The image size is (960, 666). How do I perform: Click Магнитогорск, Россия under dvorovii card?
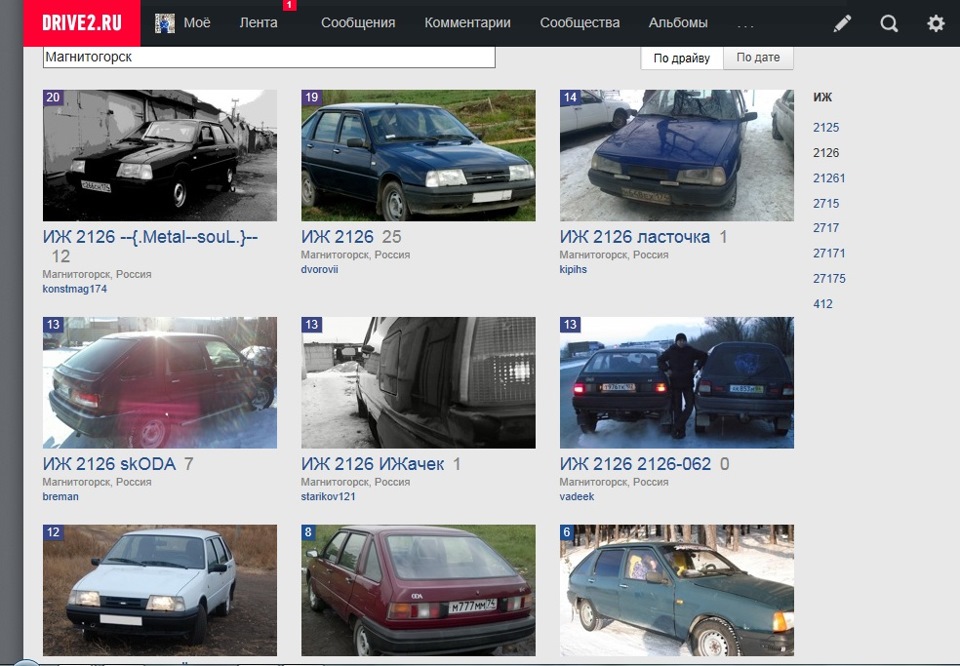(356, 255)
